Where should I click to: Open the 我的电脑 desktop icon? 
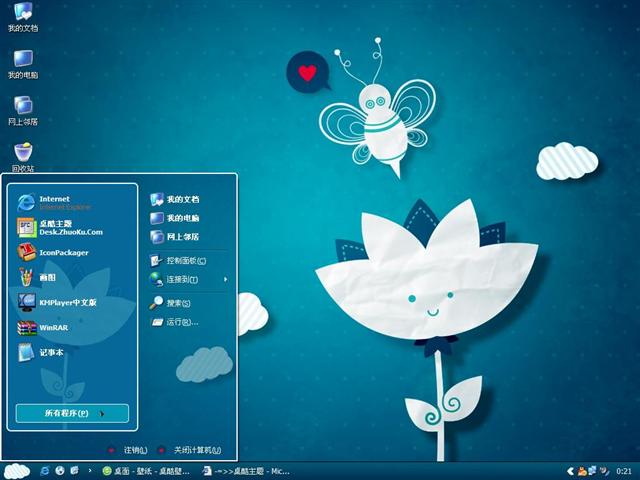[23, 64]
